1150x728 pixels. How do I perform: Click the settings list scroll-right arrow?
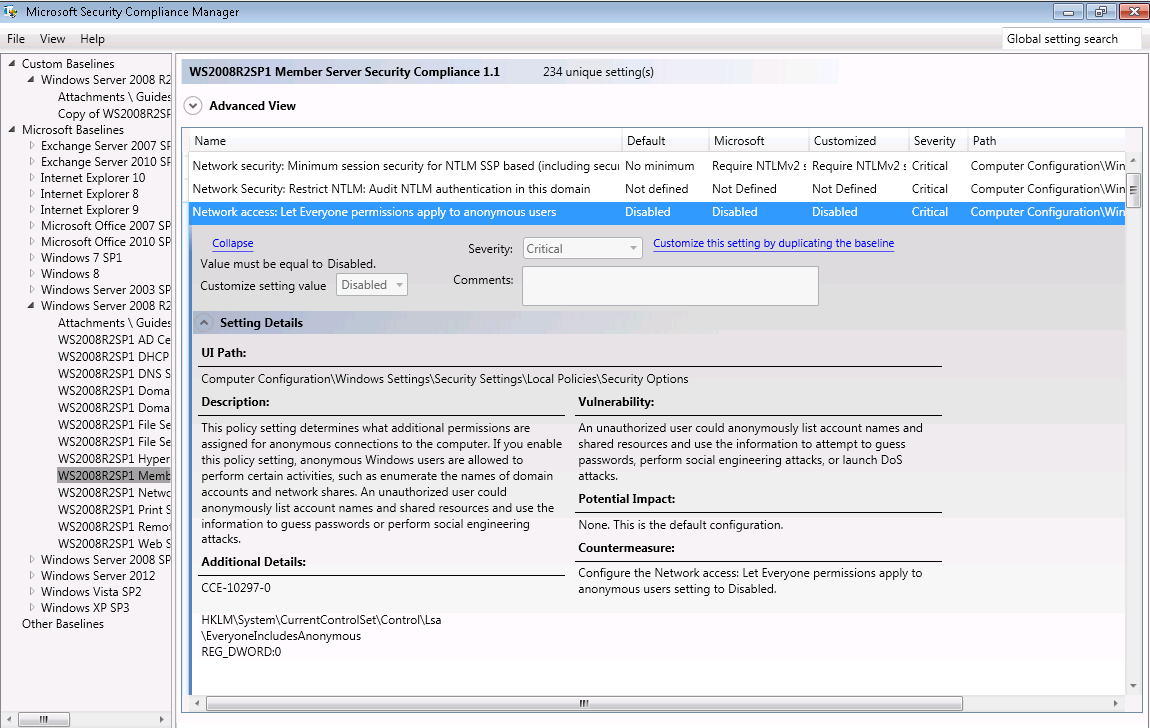tap(1116, 703)
